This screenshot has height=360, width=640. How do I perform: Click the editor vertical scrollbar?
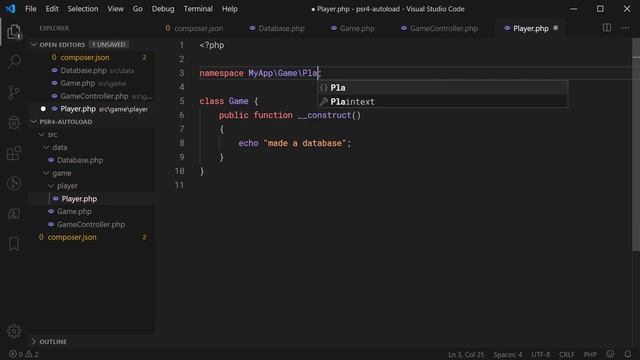pyautogui.click(x=636, y=145)
